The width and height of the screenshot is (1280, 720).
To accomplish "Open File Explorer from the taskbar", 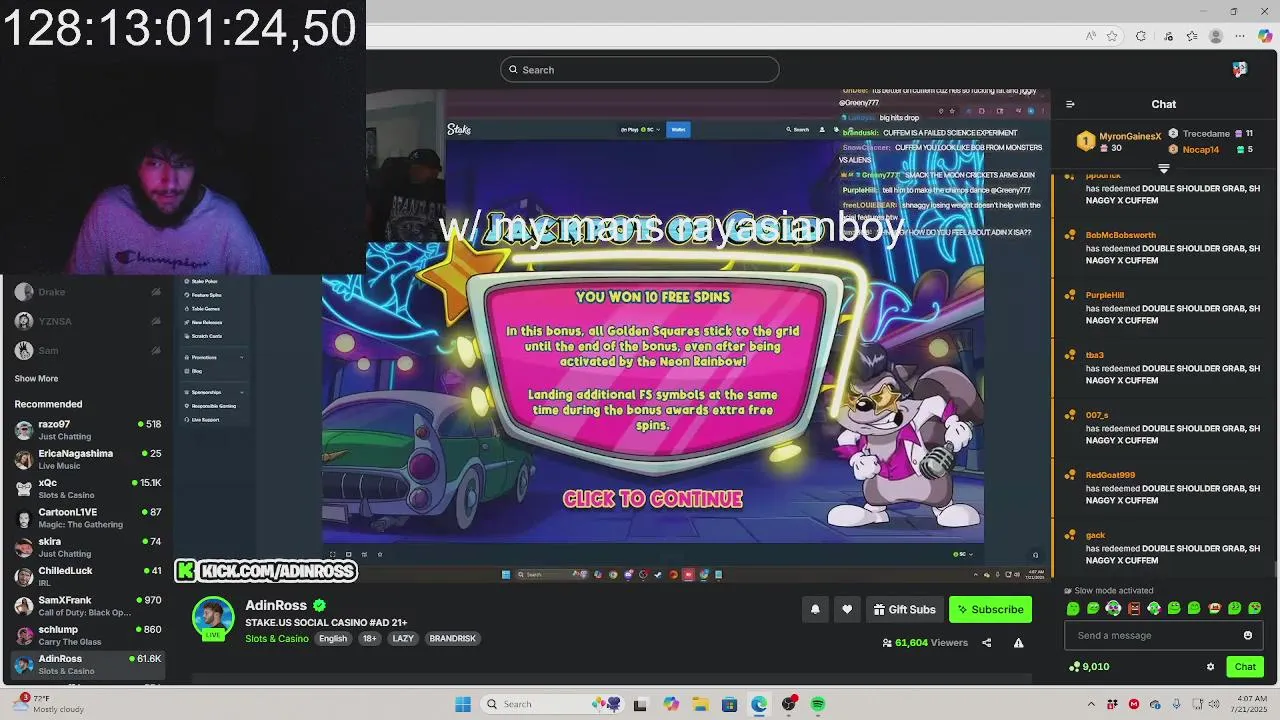I will 700,704.
